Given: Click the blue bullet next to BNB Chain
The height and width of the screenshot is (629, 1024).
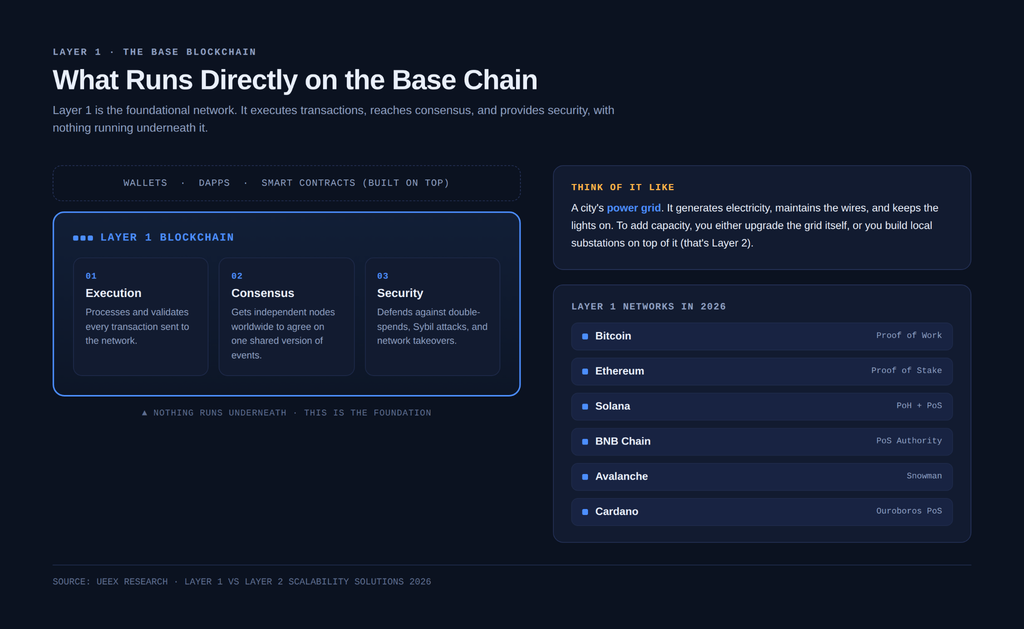Looking at the screenshot, I should (x=585, y=442).
